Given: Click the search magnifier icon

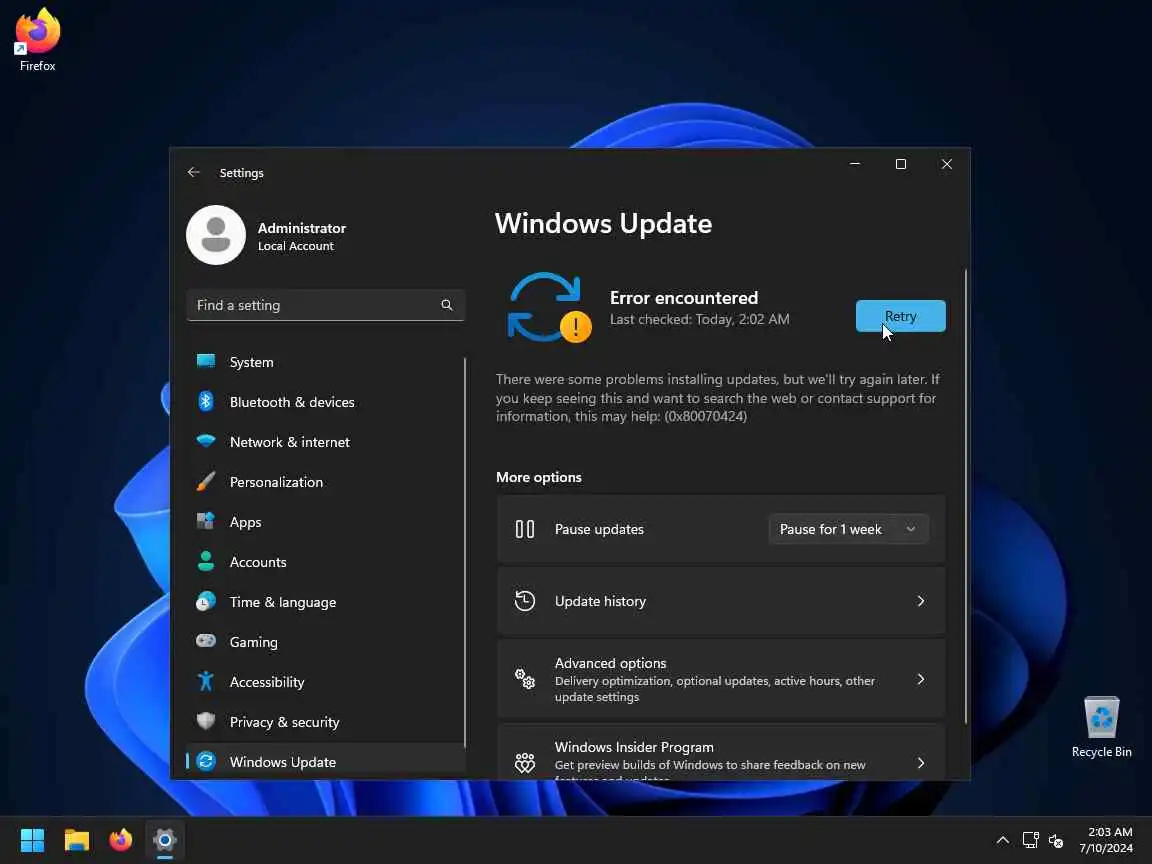Looking at the screenshot, I should [447, 305].
